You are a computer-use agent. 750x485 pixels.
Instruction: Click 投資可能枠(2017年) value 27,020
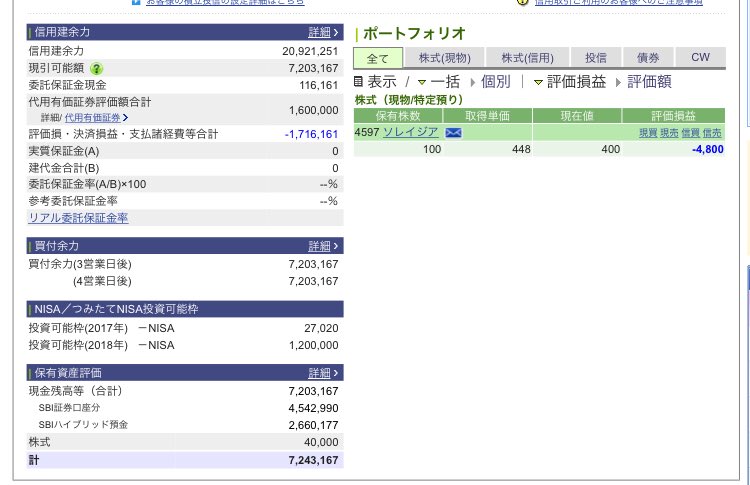pos(321,329)
